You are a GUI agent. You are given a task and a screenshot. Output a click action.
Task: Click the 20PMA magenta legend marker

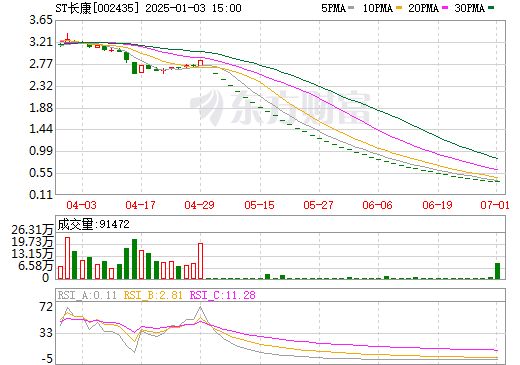[x=445, y=8]
